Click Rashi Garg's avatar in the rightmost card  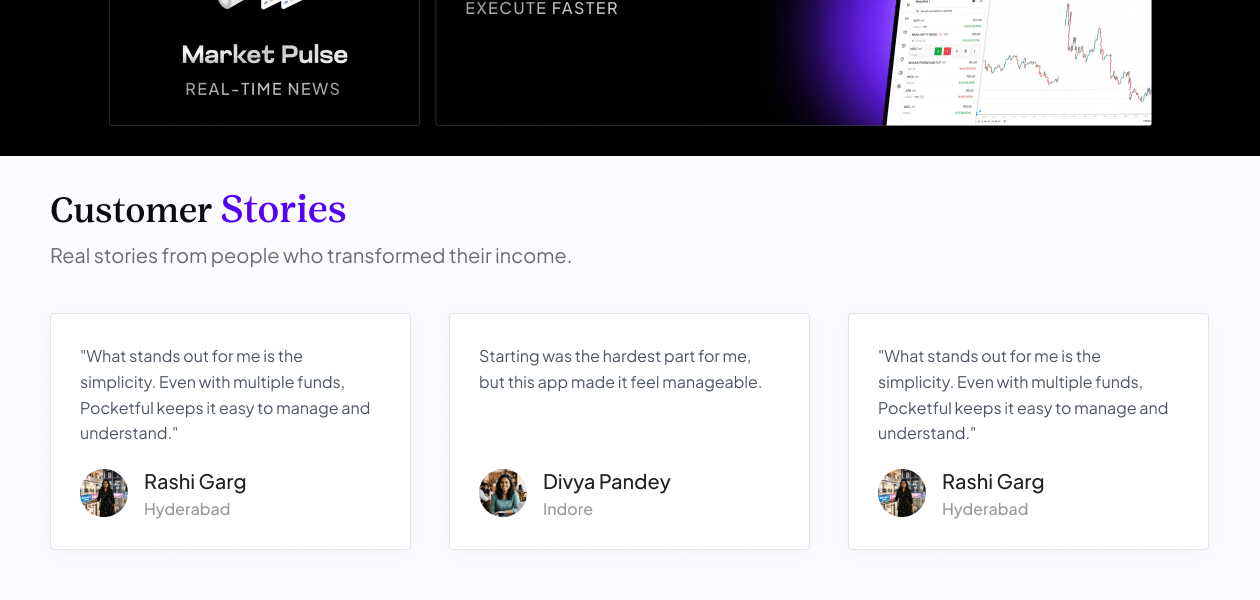point(902,493)
